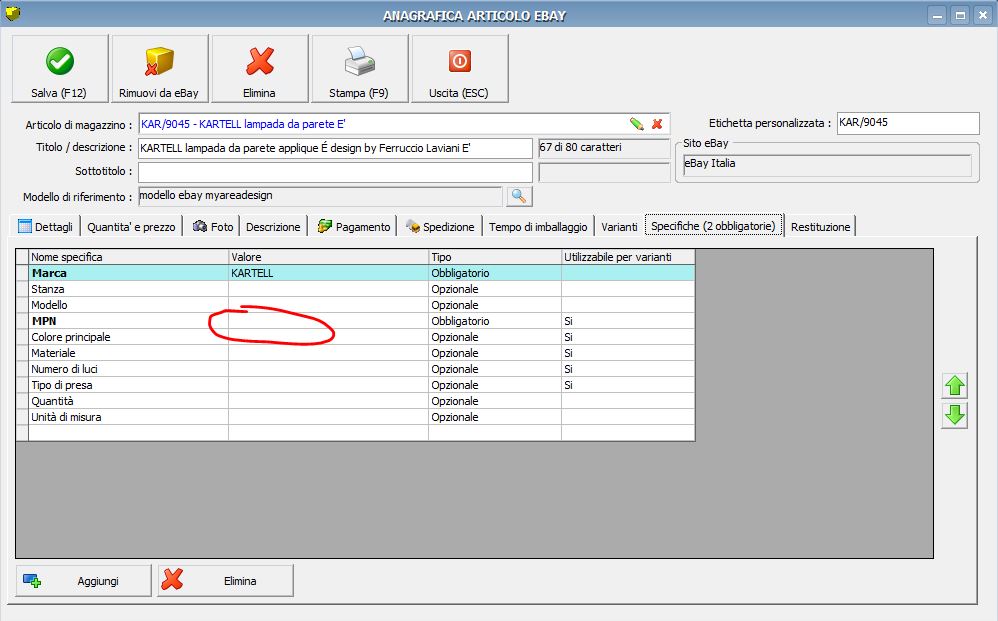Switch to the Varianti tab
The width and height of the screenshot is (998, 621).
click(x=619, y=227)
